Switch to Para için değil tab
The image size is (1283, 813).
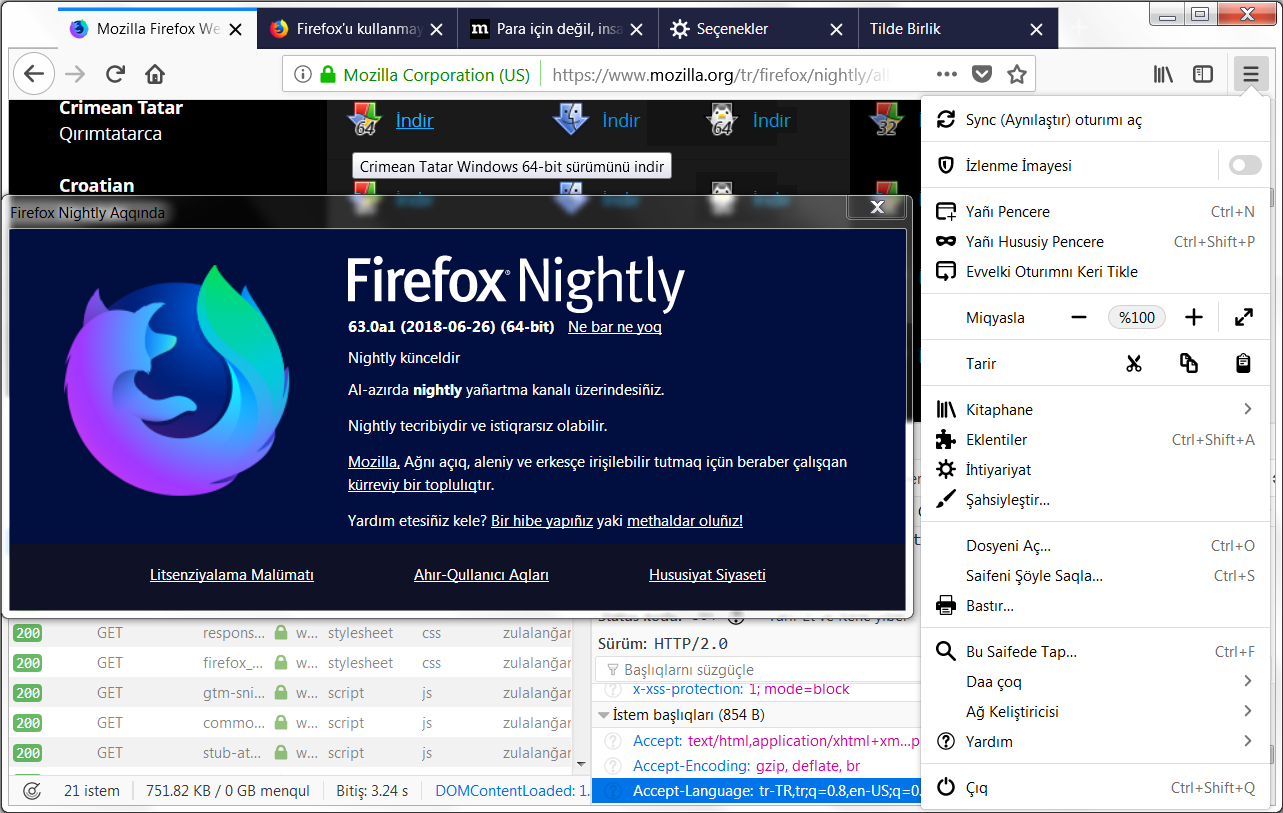(x=557, y=29)
